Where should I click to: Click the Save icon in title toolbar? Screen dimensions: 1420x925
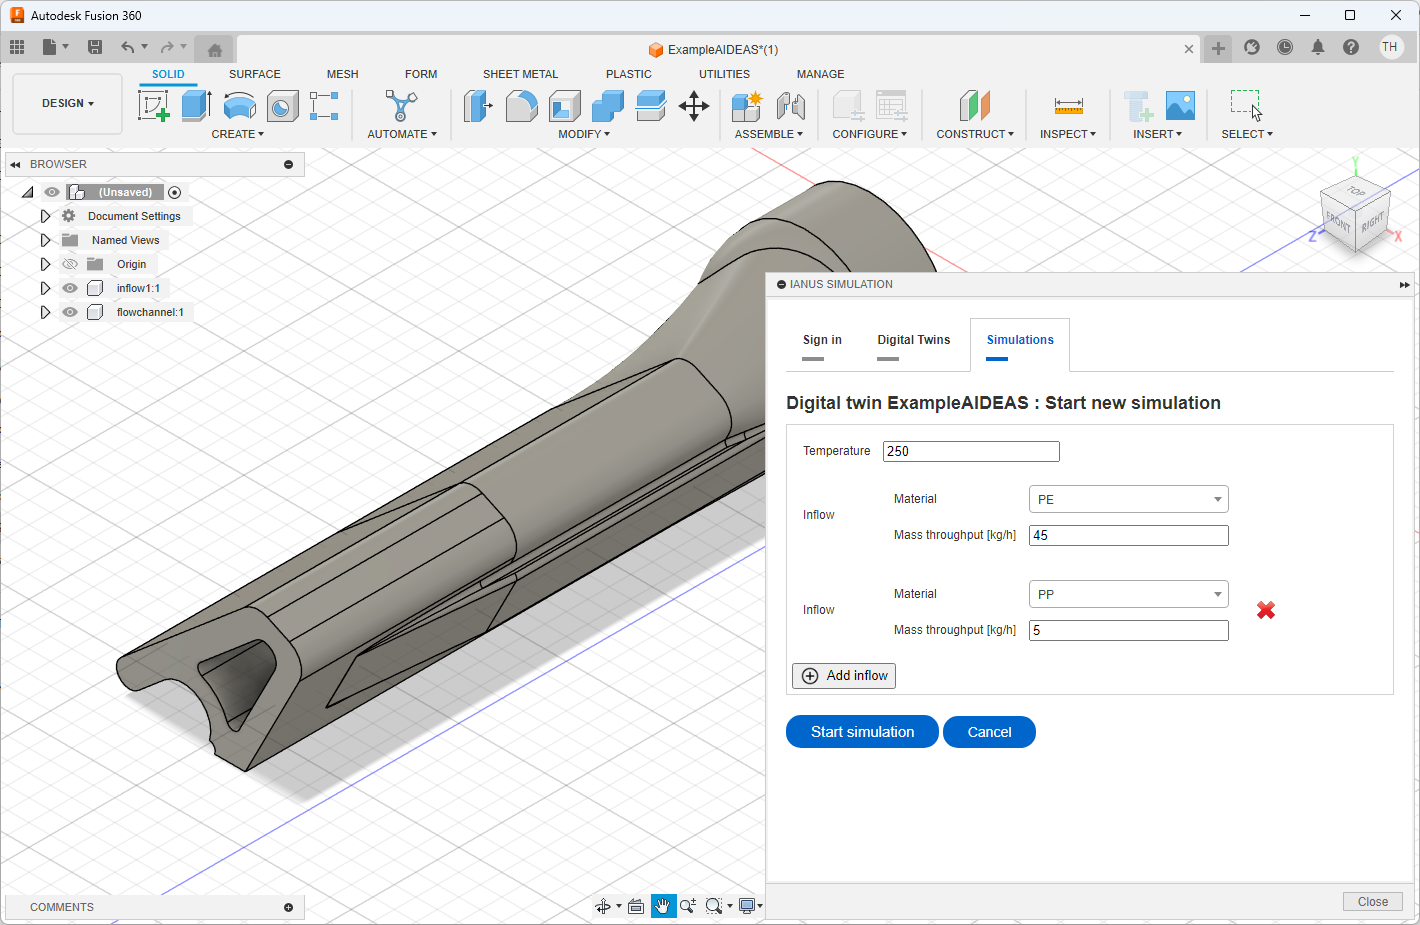[x=95, y=47]
